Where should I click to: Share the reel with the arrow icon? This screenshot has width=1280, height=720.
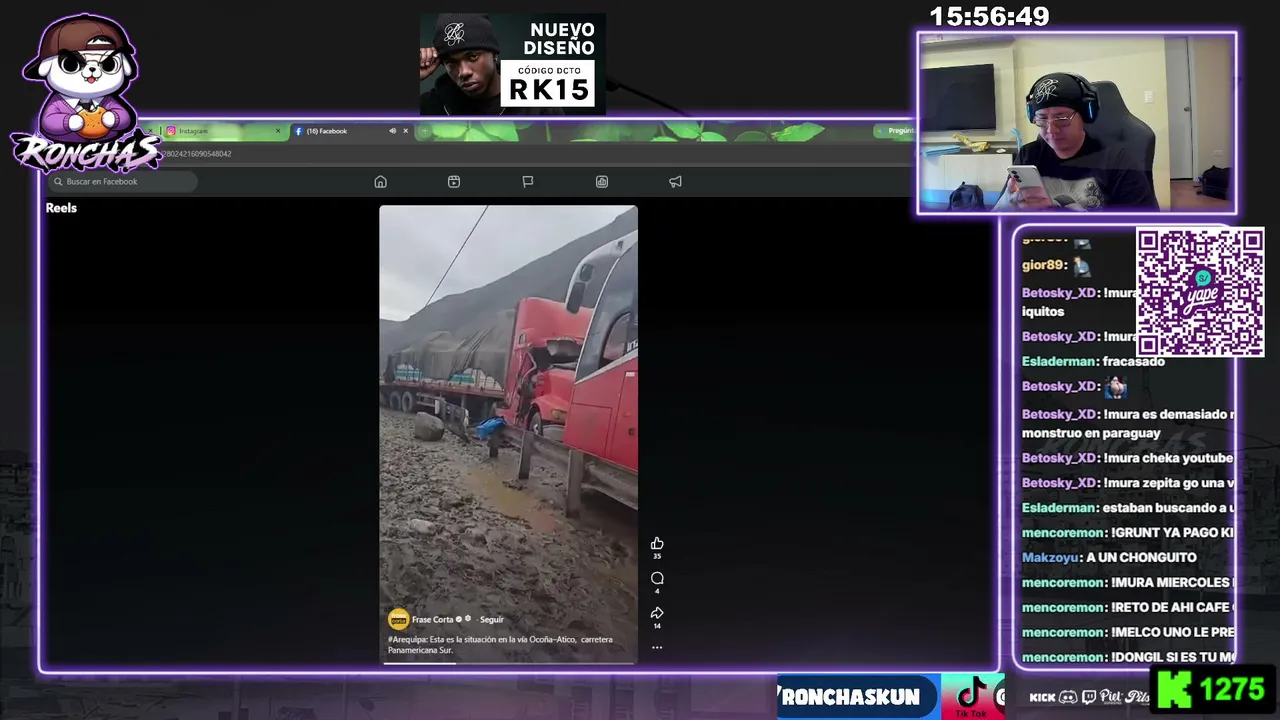tap(657, 613)
